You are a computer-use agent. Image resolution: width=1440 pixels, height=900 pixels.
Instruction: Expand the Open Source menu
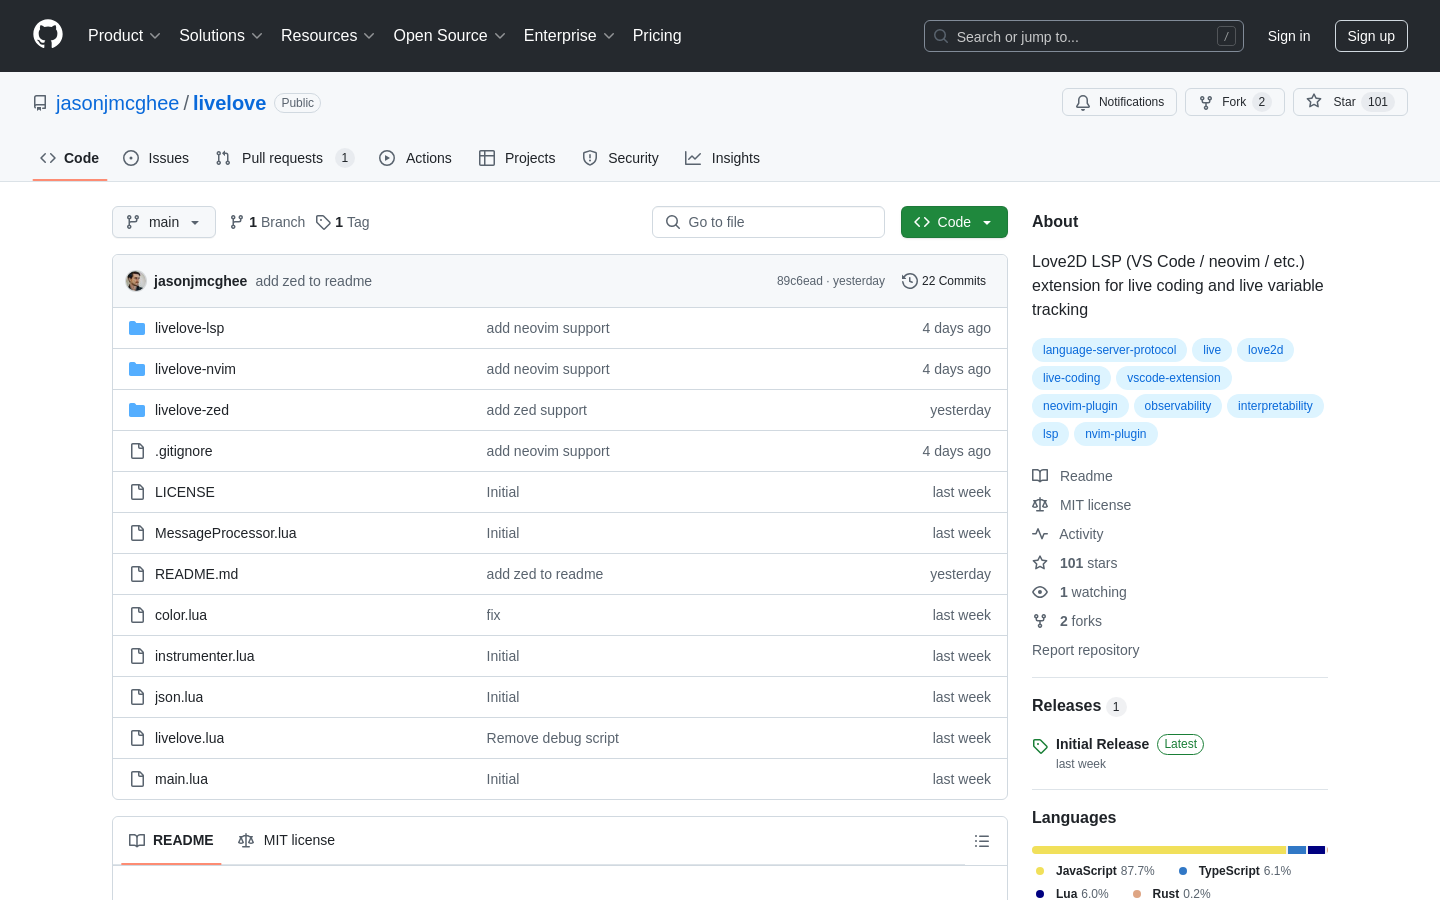450,36
